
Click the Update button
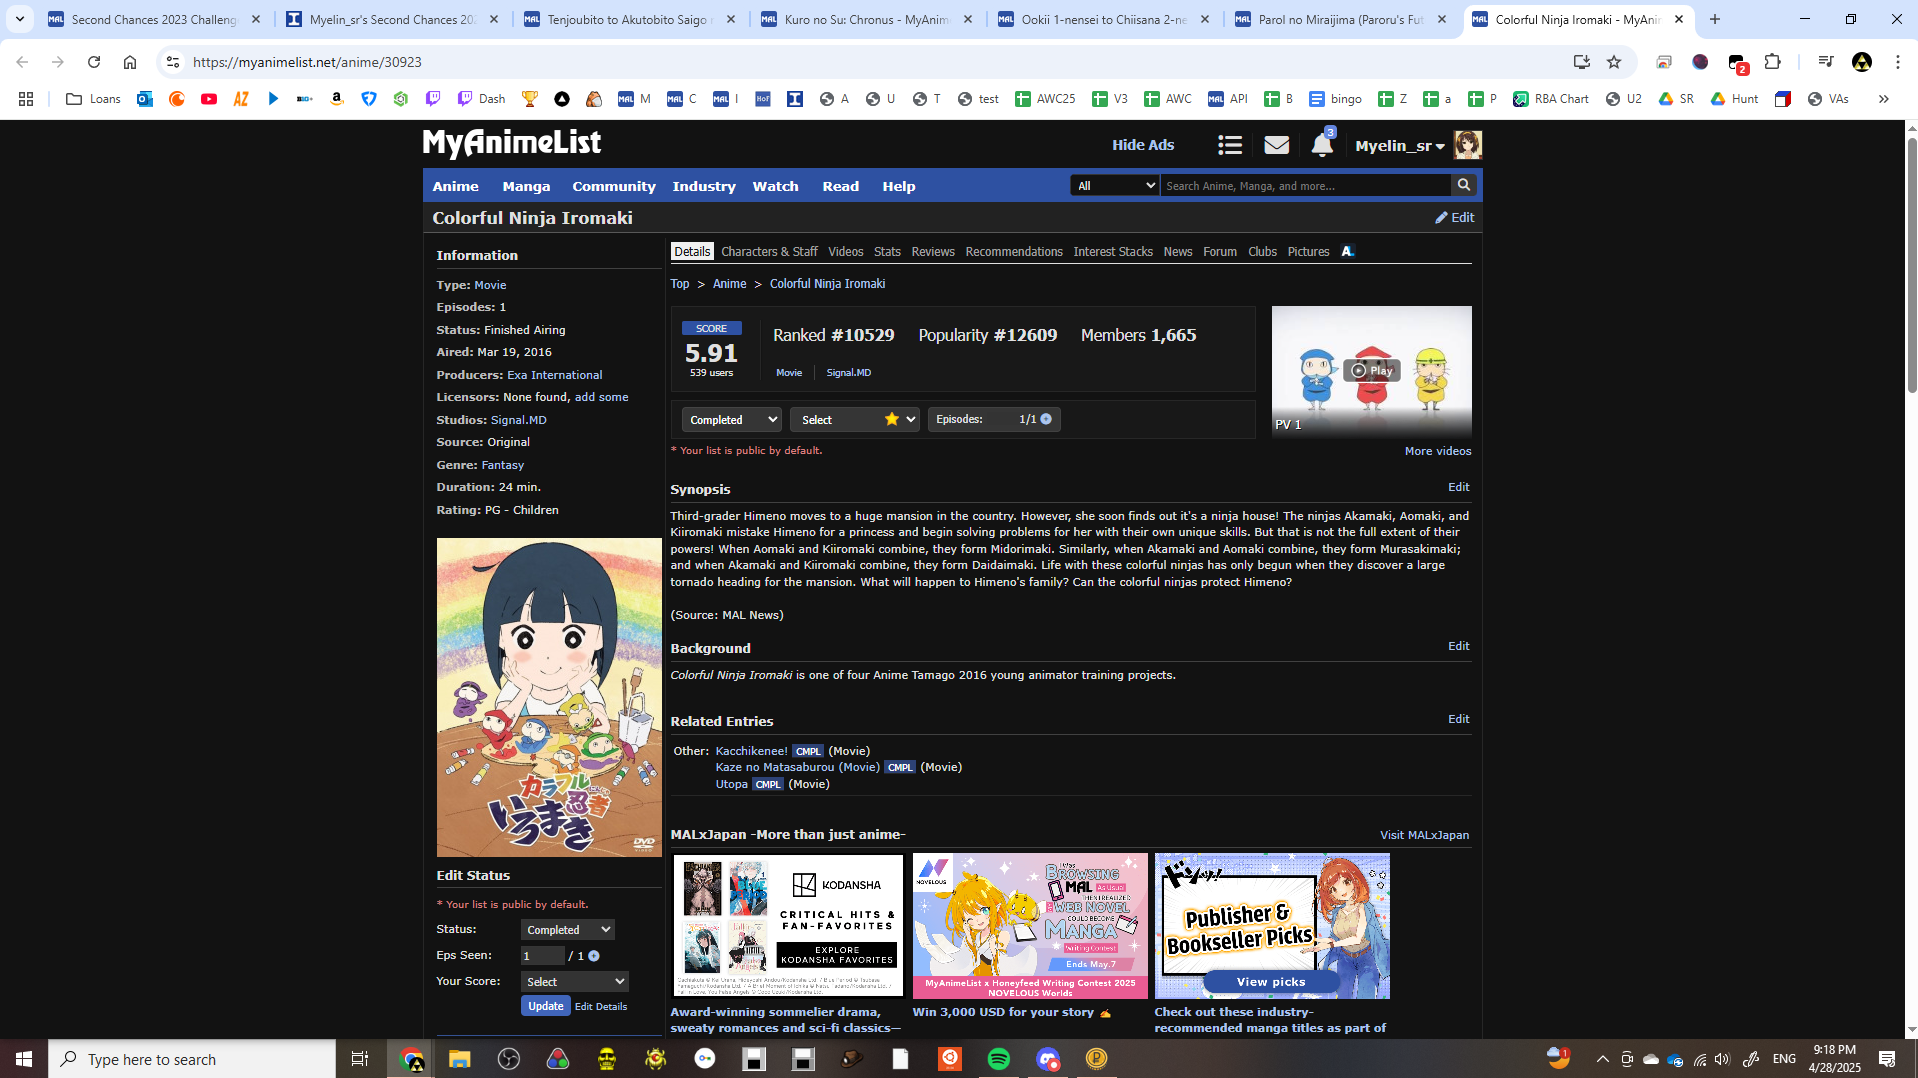[546, 1006]
